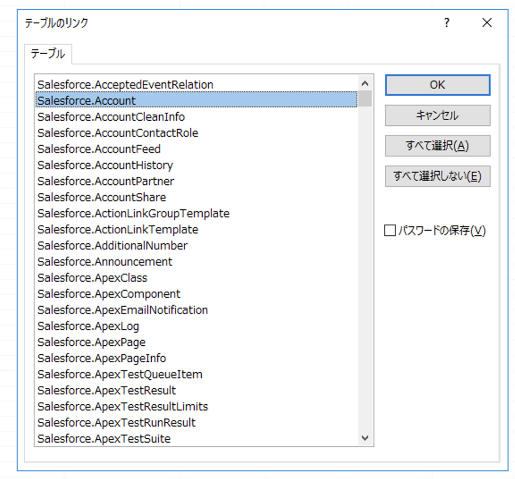This screenshot has width=515, height=479.
Task: Select Salesforce.ApexComponent
Action: tap(197, 294)
